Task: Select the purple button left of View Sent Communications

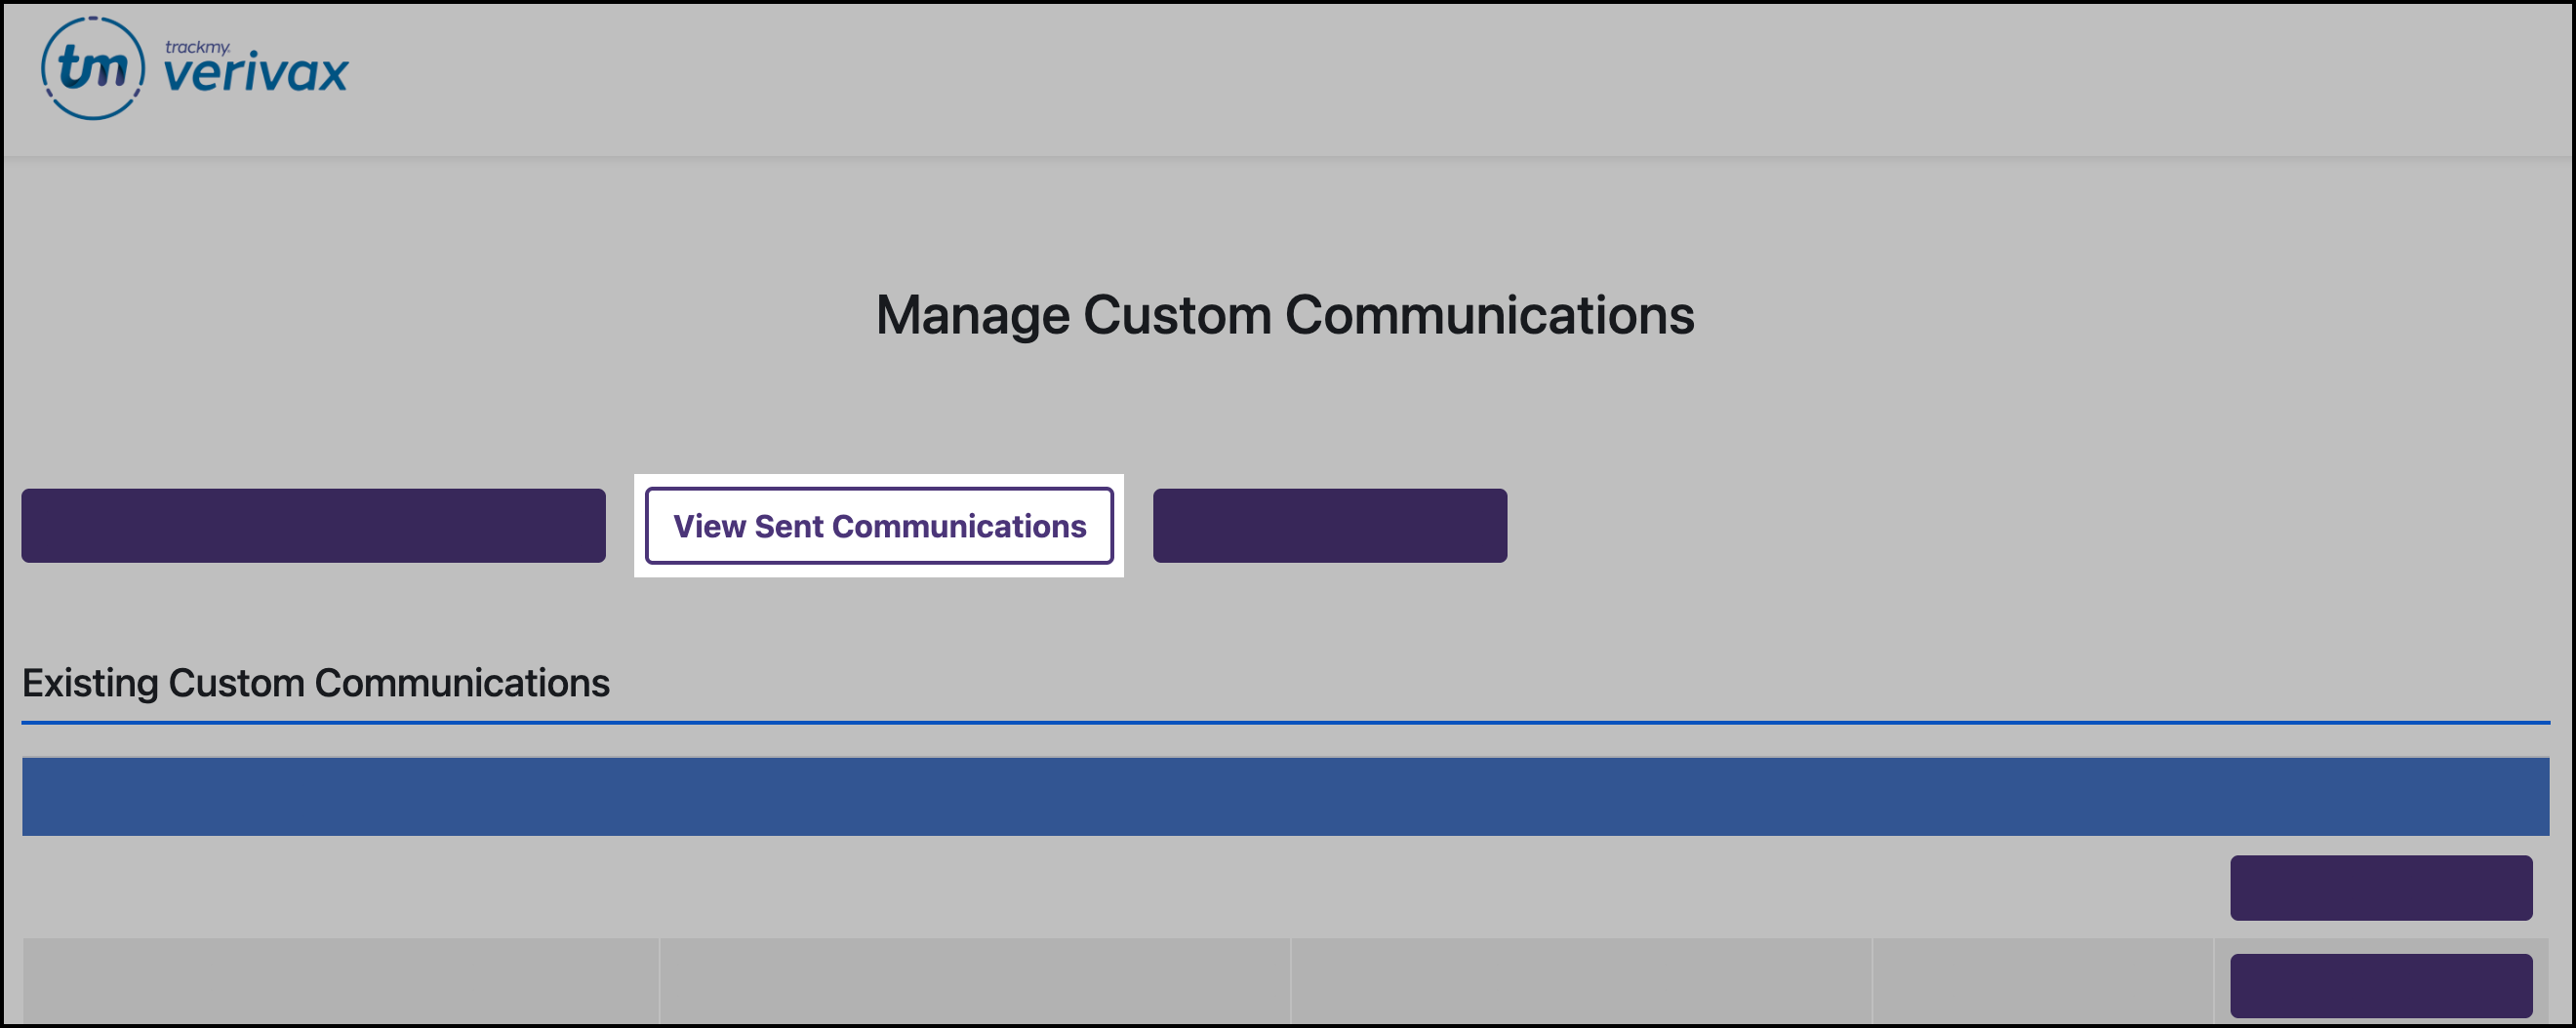Action: click(313, 525)
